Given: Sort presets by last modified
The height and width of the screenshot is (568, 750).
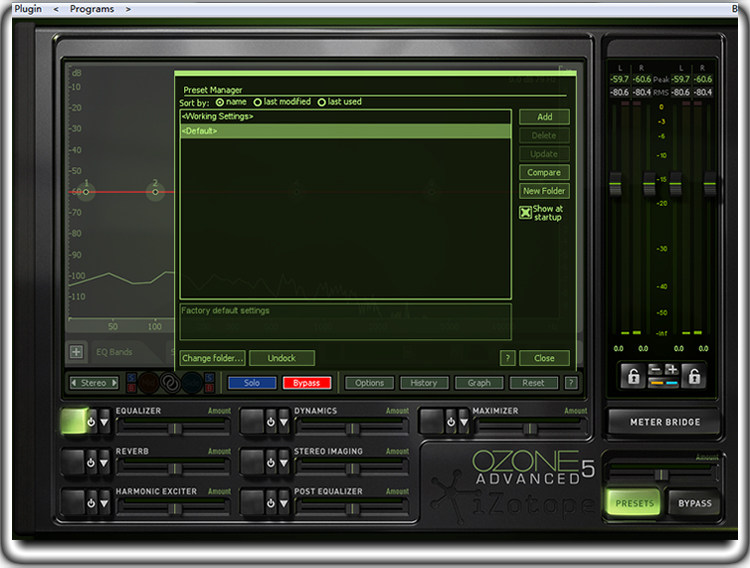Looking at the screenshot, I should 257,102.
